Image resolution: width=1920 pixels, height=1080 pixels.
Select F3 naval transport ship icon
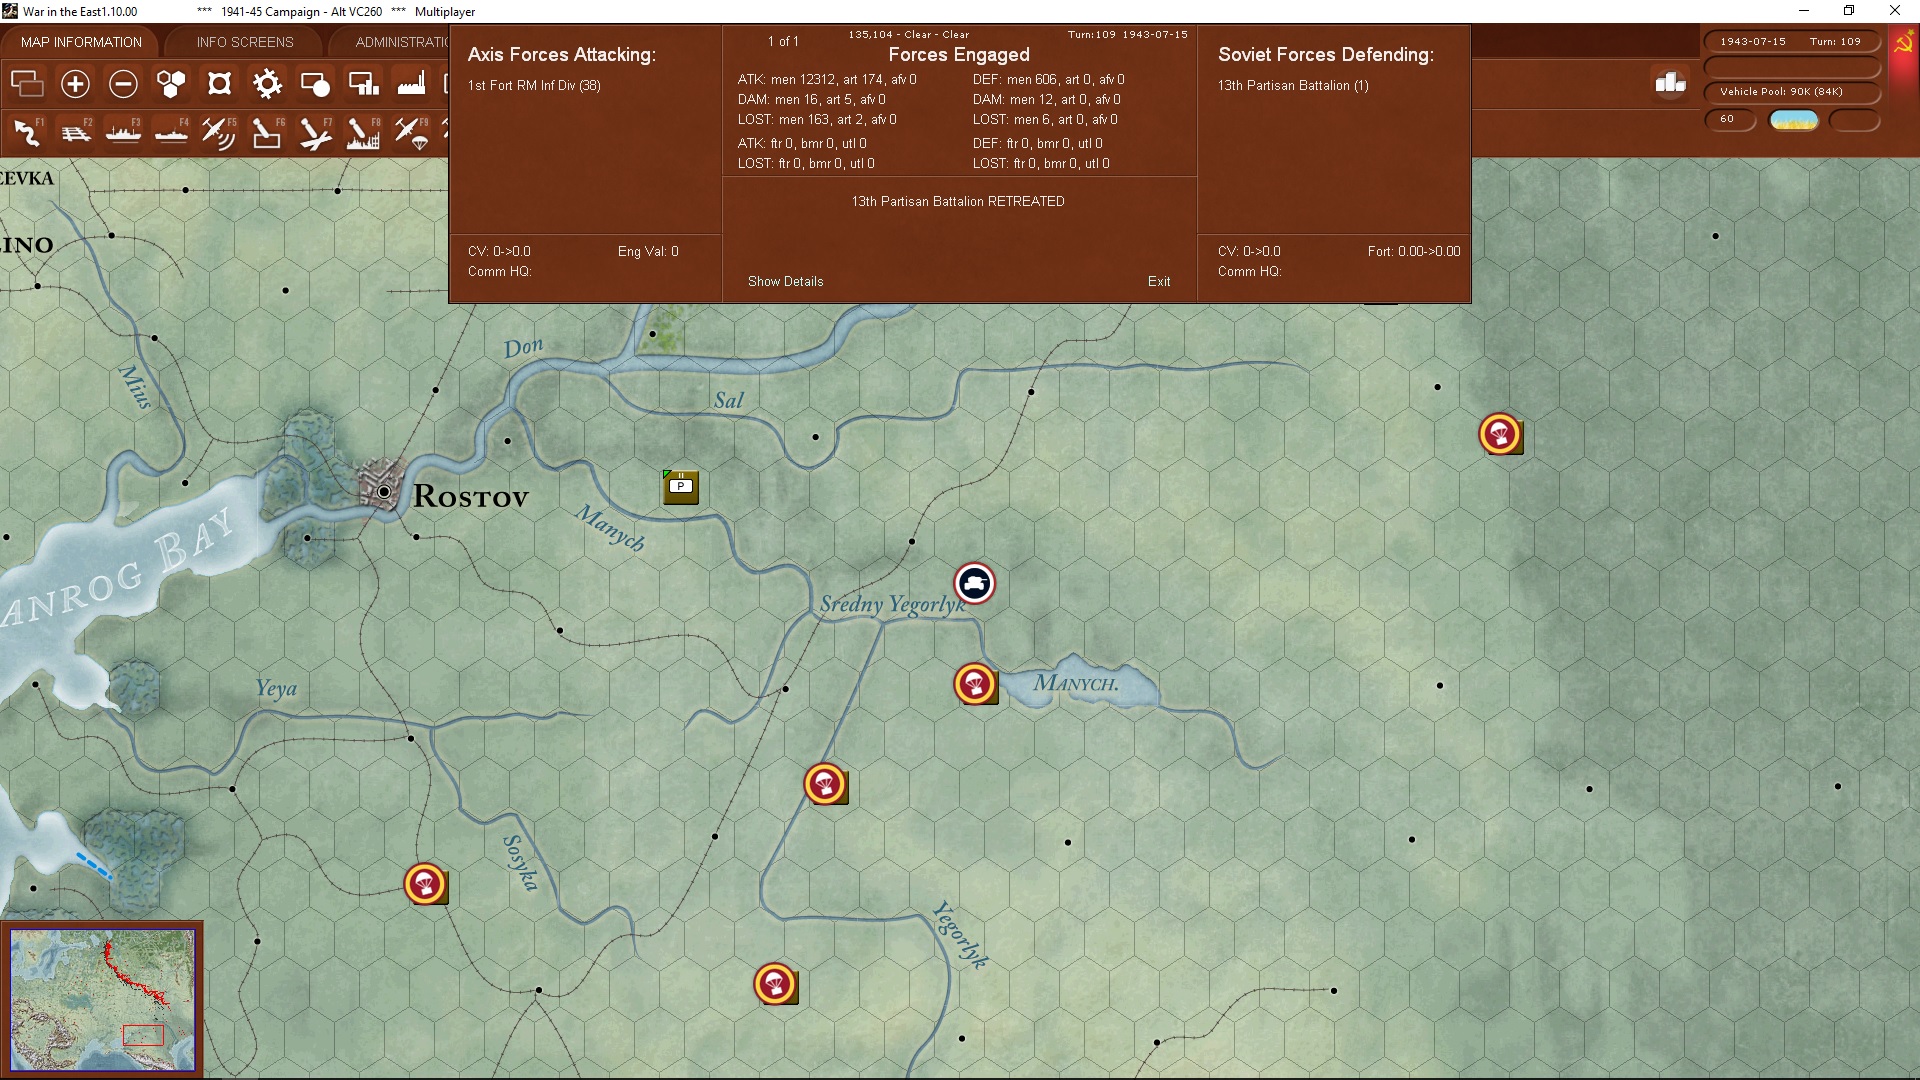(x=123, y=132)
